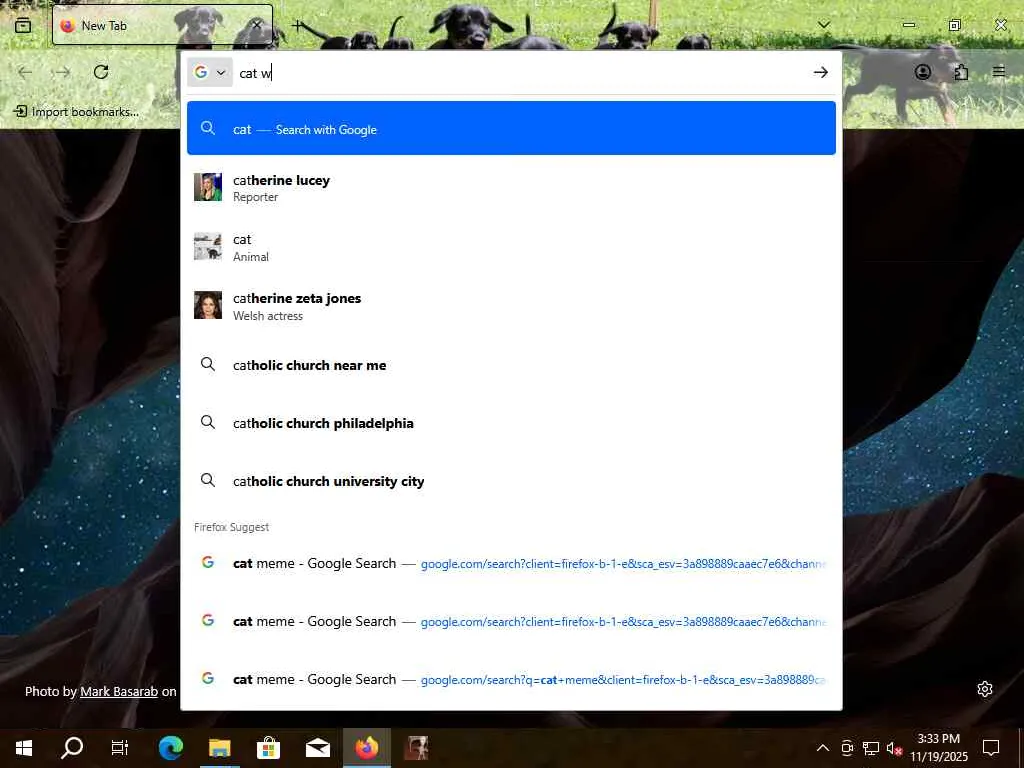Open new tab personalize gear icon
This screenshot has height=768, width=1024.
985,689
